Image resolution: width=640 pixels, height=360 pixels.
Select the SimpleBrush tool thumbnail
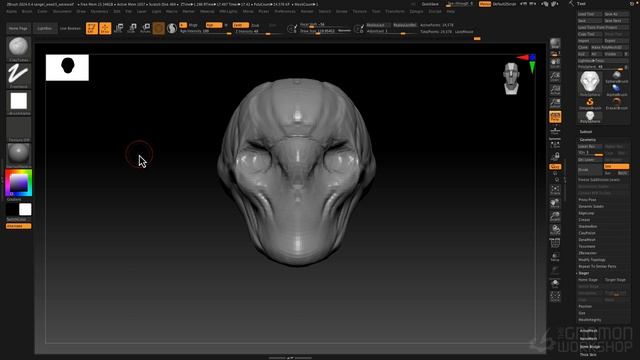point(590,103)
